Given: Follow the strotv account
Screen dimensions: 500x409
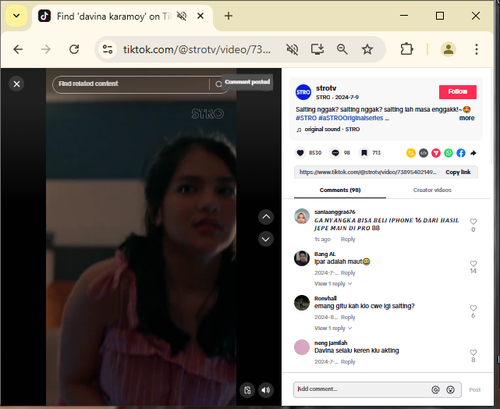Looking at the screenshot, I should pyautogui.click(x=458, y=92).
